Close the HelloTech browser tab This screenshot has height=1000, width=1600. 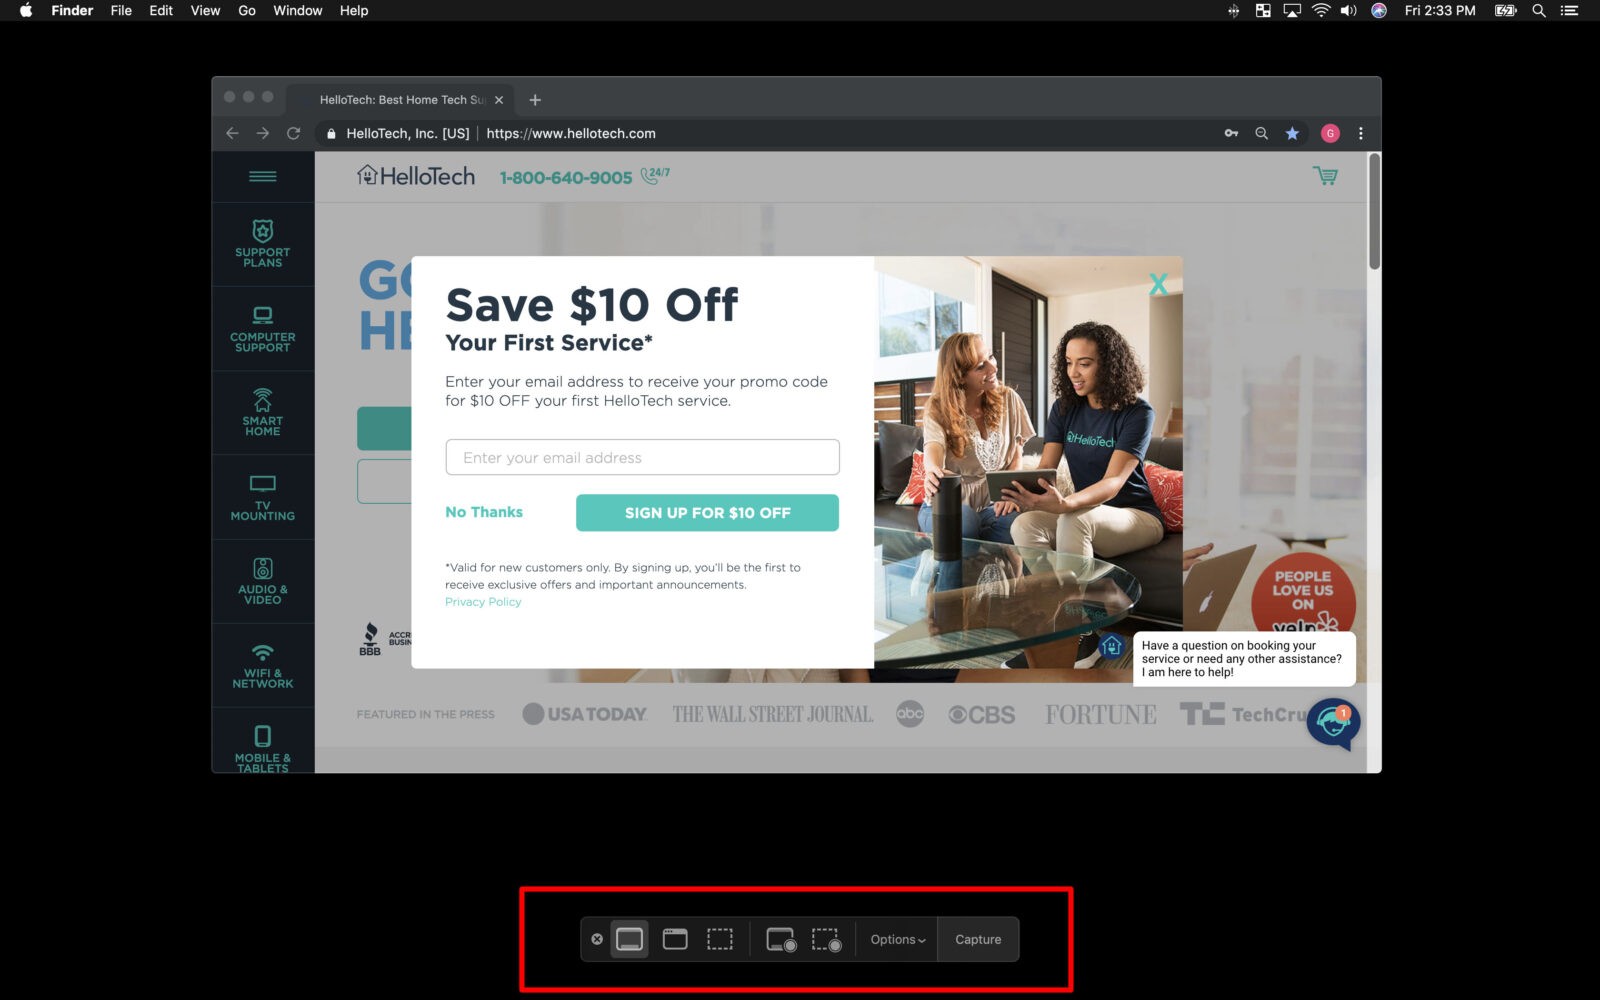[x=499, y=100]
